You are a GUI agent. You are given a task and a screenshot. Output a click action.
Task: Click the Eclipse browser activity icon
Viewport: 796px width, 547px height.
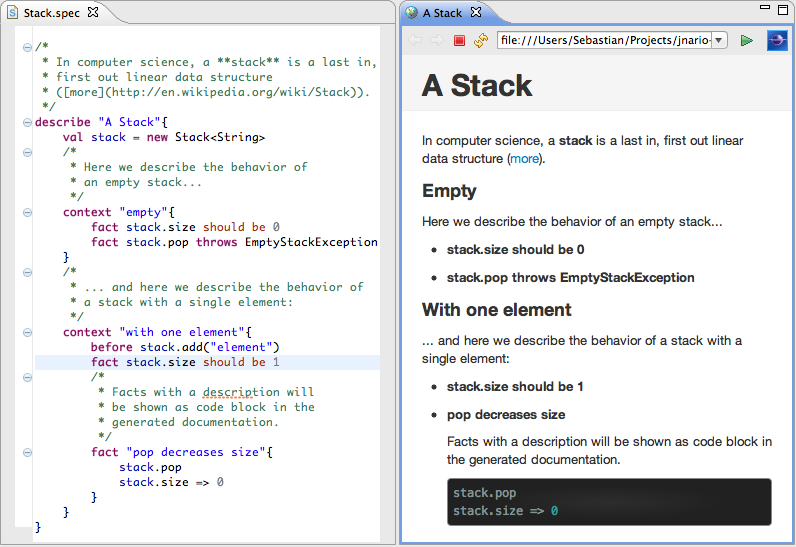coord(777,40)
